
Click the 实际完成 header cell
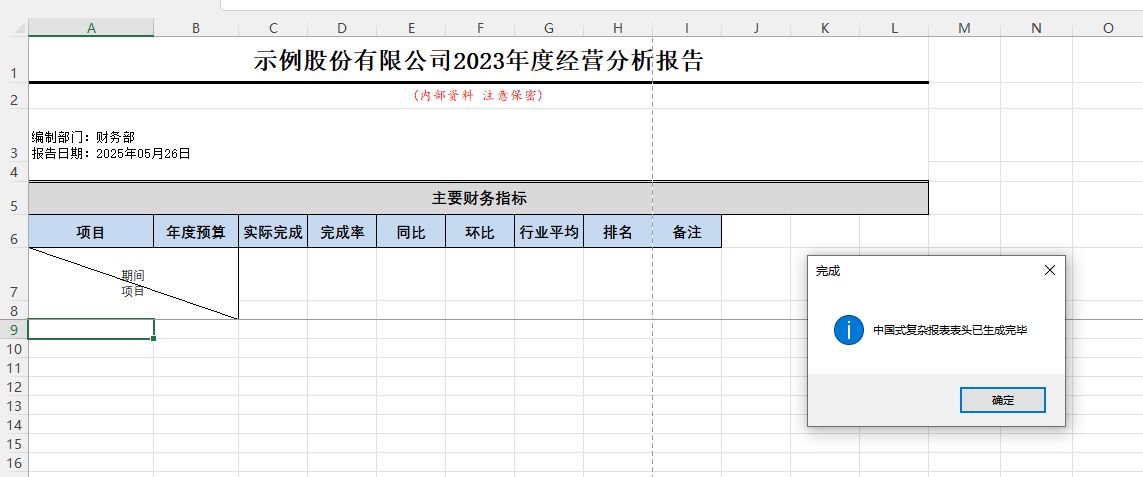point(273,232)
